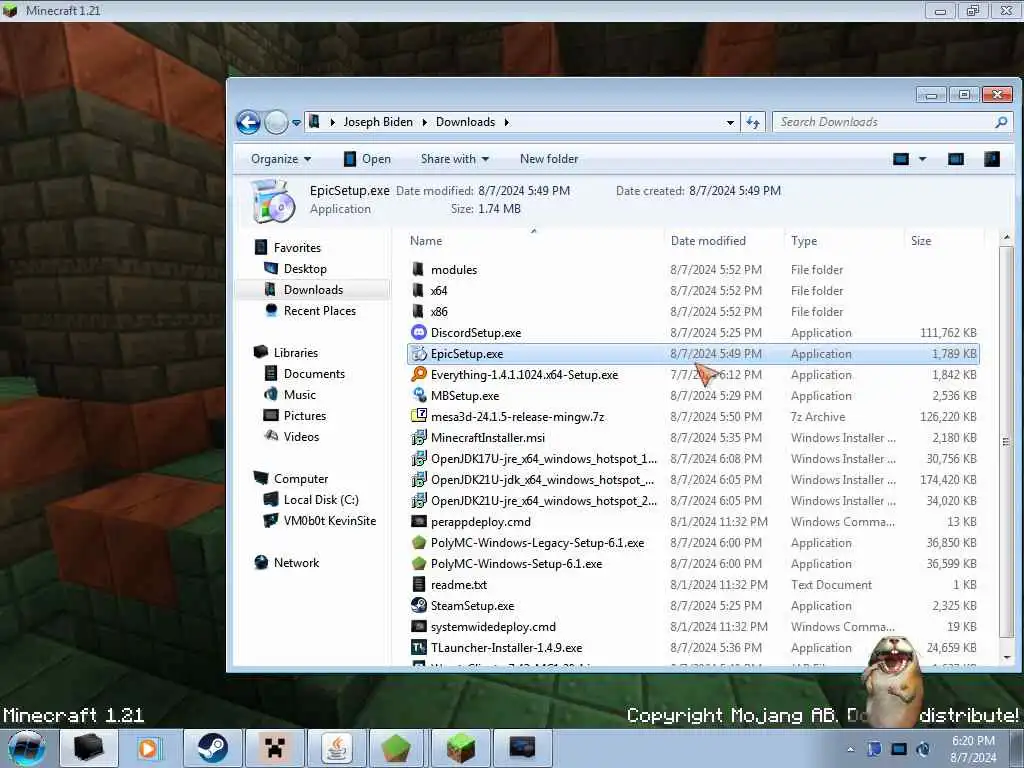Select the DiscordSetup.exe icon
The height and width of the screenshot is (768, 1024).
click(x=419, y=332)
